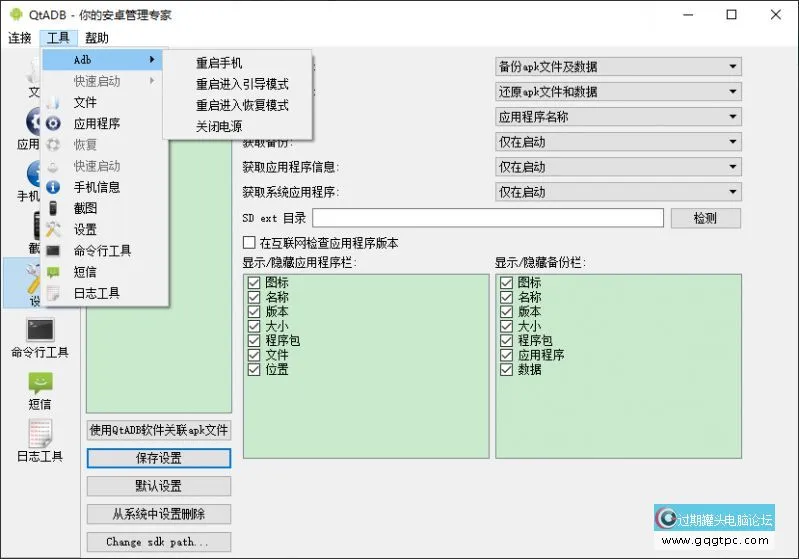Image resolution: width=799 pixels, height=559 pixels.
Task: Open the 备份apk文件及数据 dropdown
Action: 618,67
